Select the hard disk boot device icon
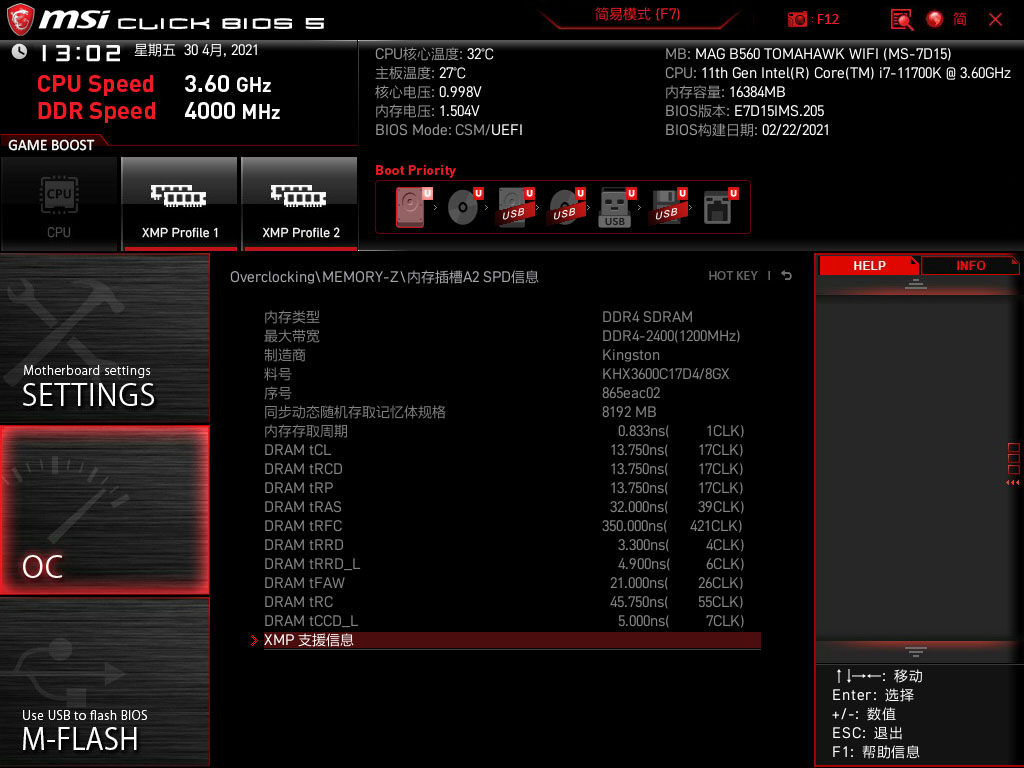Viewport: 1024px width, 768px height. click(411, 207)
